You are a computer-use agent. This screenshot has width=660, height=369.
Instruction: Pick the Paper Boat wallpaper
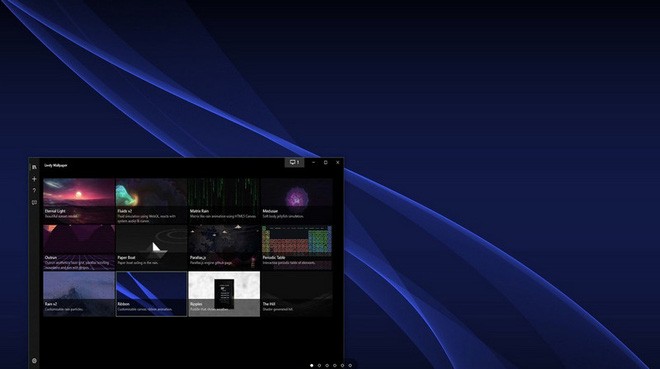click(151, 247)
